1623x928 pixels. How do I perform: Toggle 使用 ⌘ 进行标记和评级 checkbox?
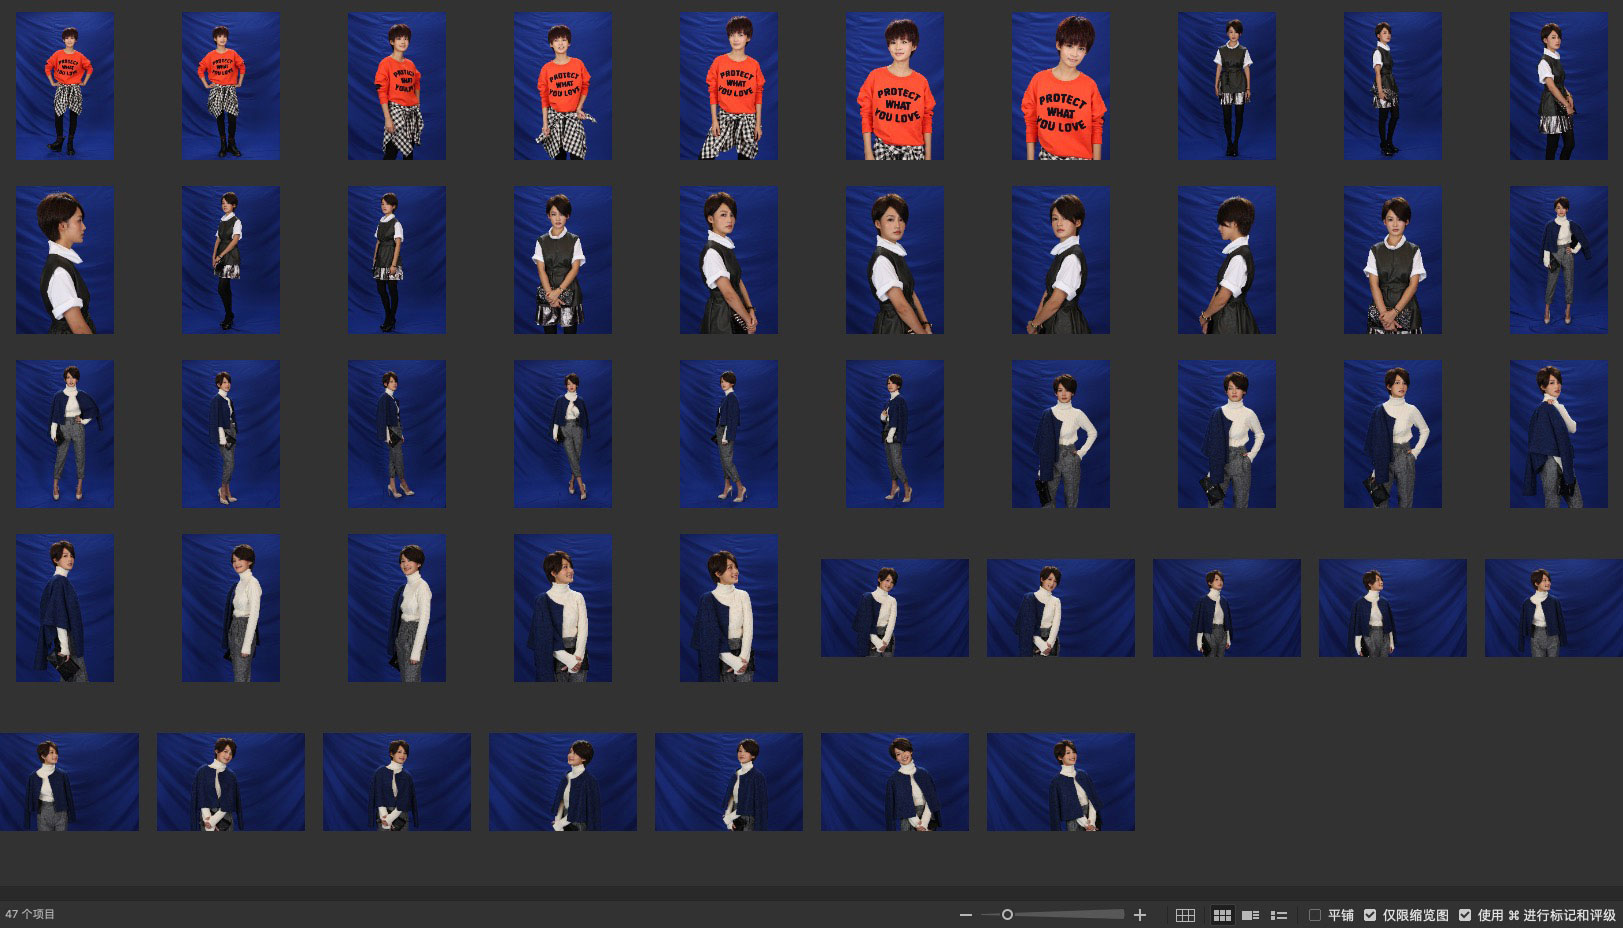coord(1465,915)
